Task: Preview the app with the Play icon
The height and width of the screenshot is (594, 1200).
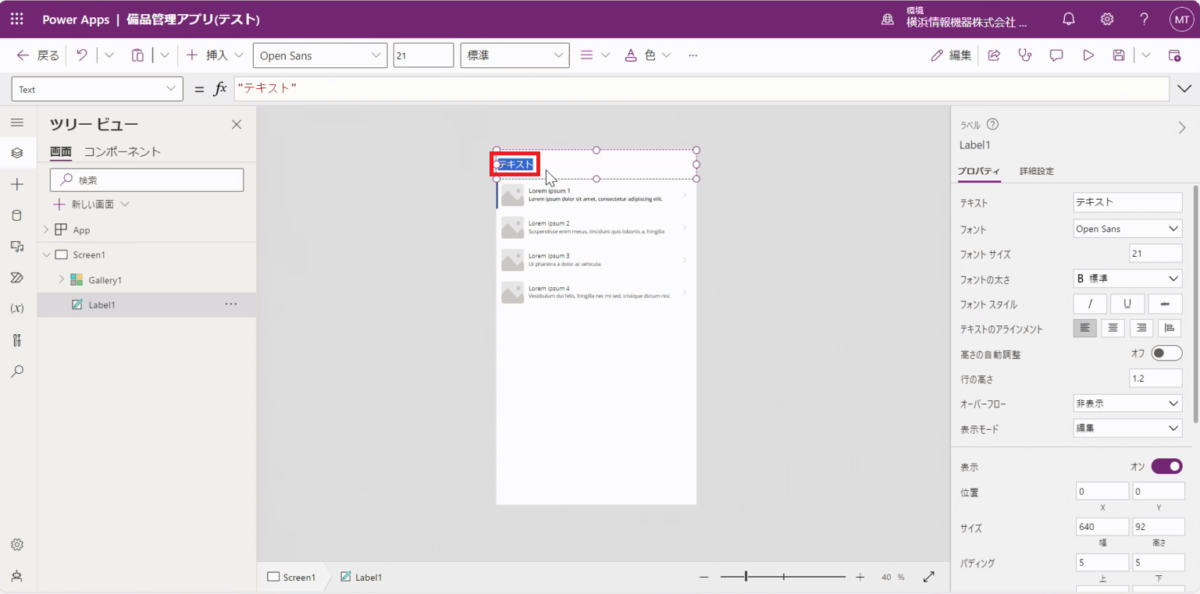Action: click(1088, 55)
